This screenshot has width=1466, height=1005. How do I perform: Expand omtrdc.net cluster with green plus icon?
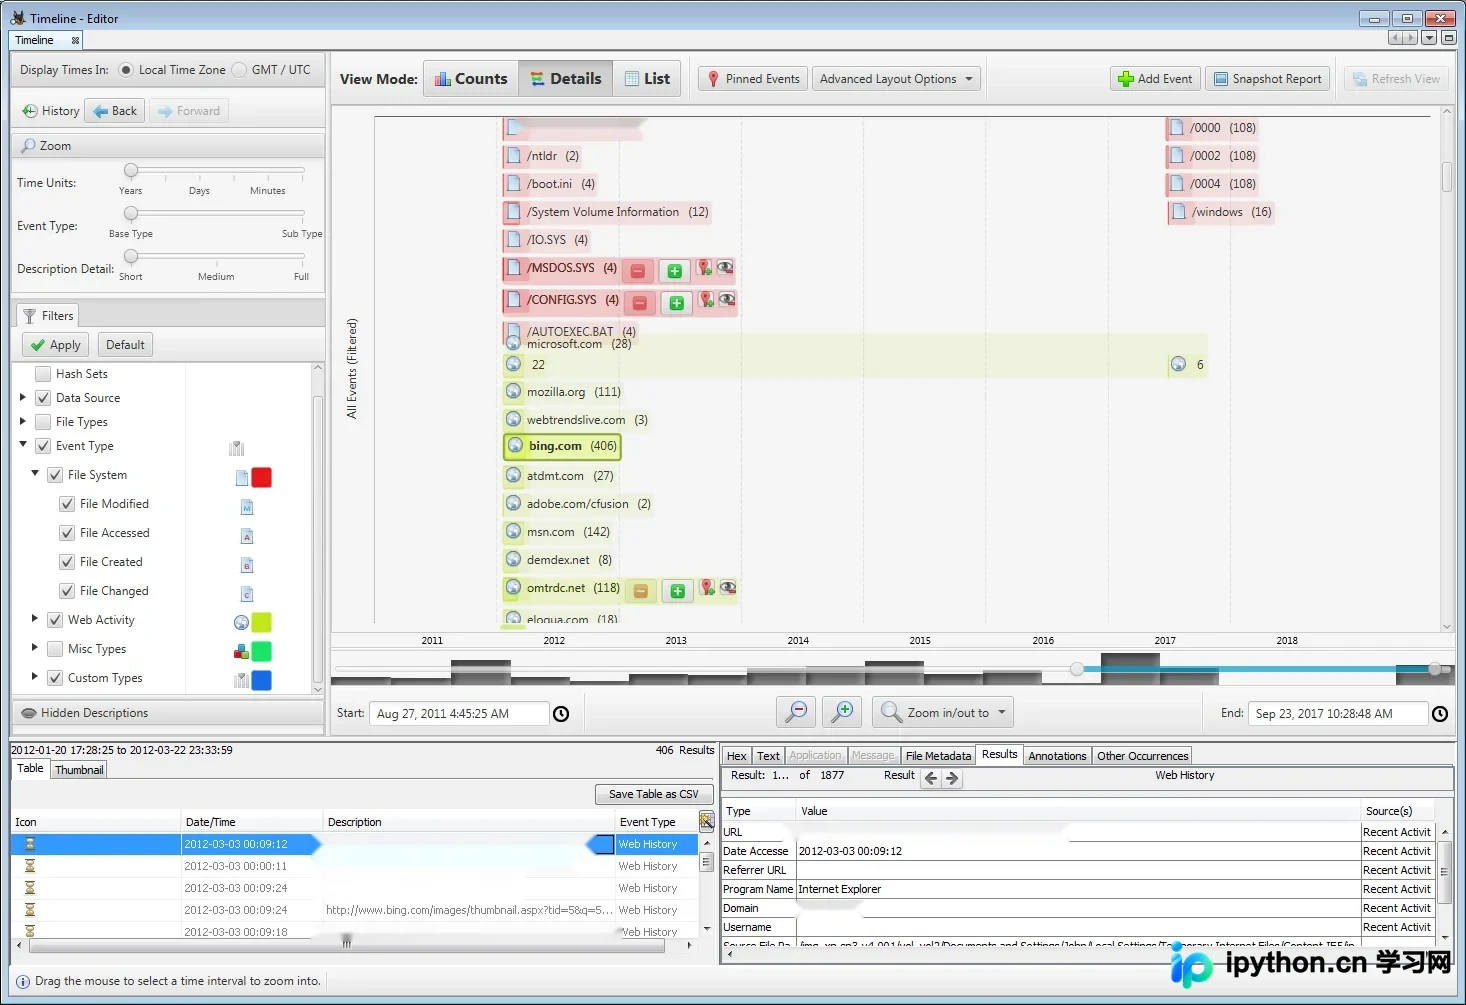point(677,591)
